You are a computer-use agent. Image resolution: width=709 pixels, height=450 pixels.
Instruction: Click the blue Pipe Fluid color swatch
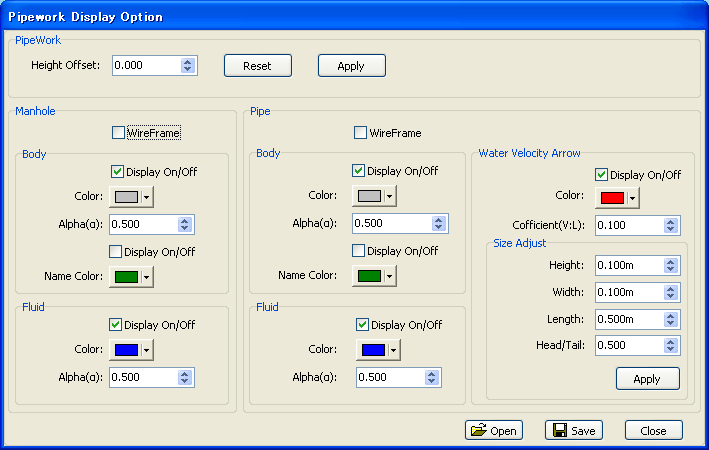pos(373,350)
